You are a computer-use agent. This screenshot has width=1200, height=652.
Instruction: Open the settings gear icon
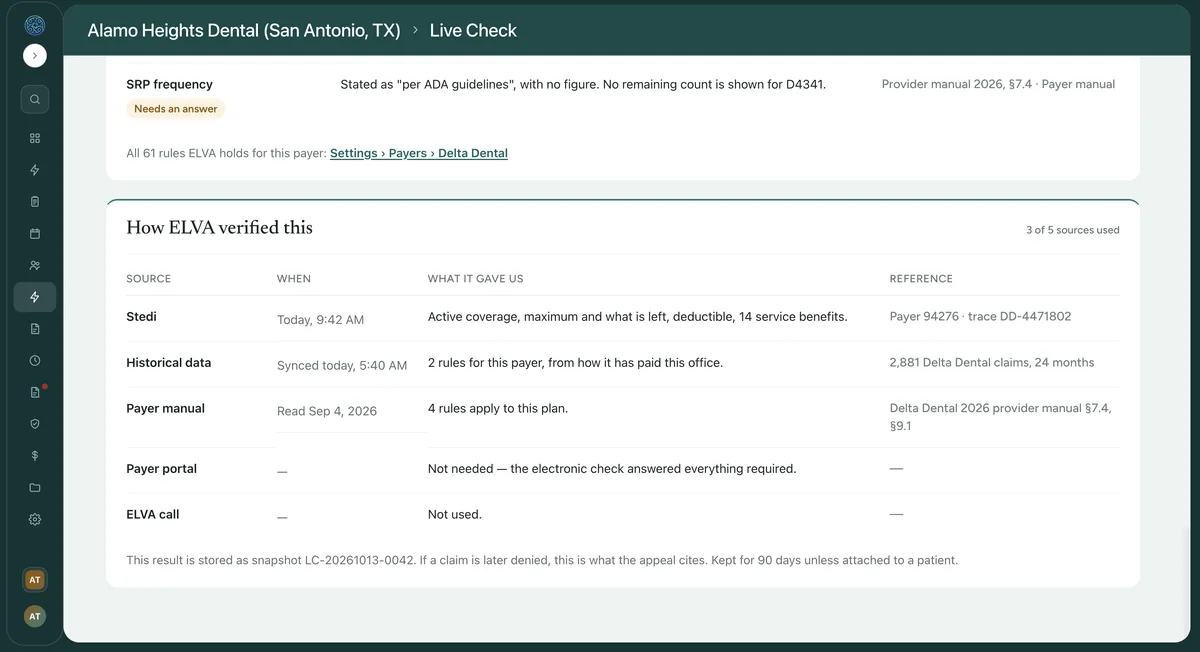point(35,519)
